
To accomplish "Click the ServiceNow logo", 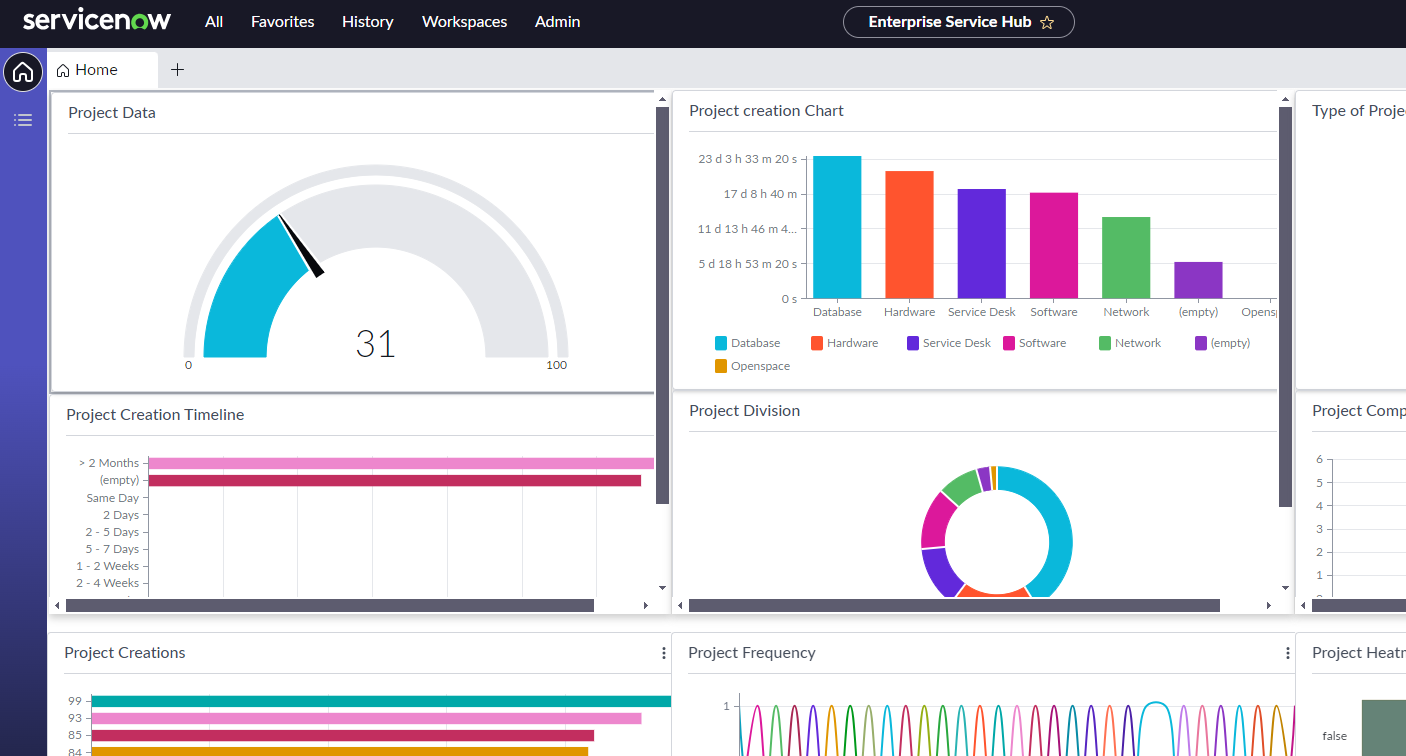I will pyautogui.click(x=97, y=21).
